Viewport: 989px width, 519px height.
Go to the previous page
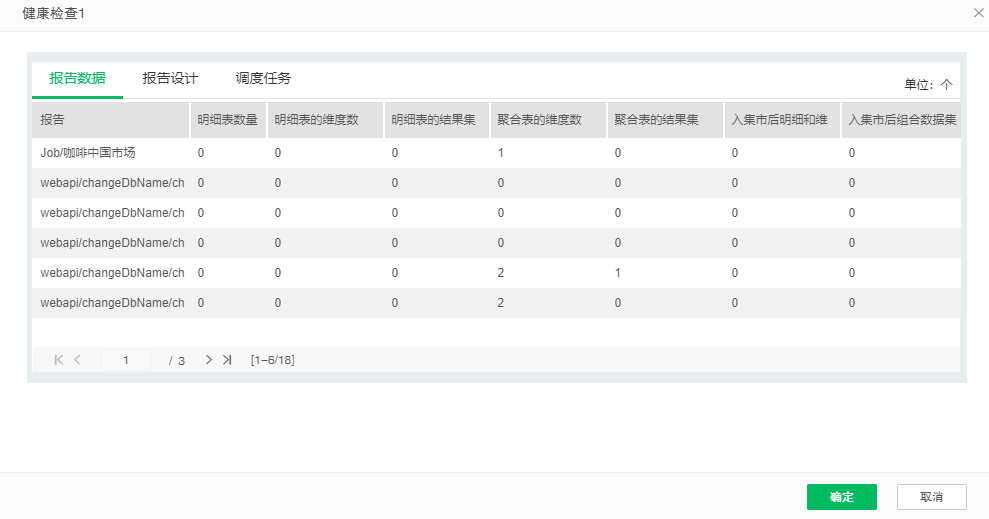[78, 359]
